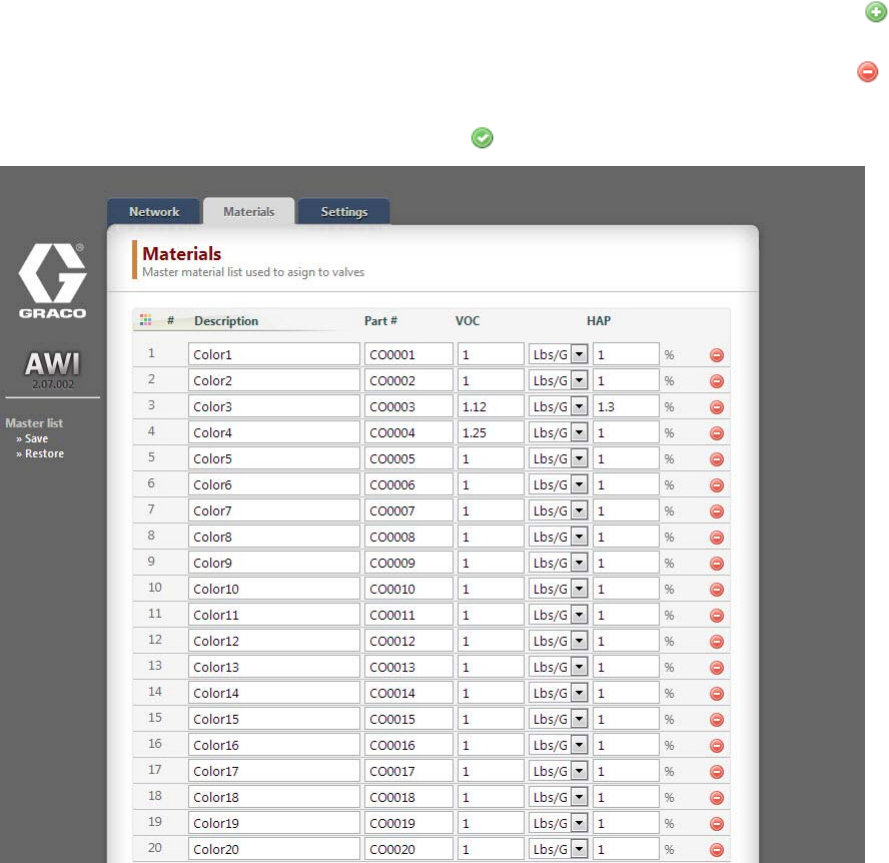889x863 pixels.
Task: Delete the Color18 material row
Action: pos(717,798)
